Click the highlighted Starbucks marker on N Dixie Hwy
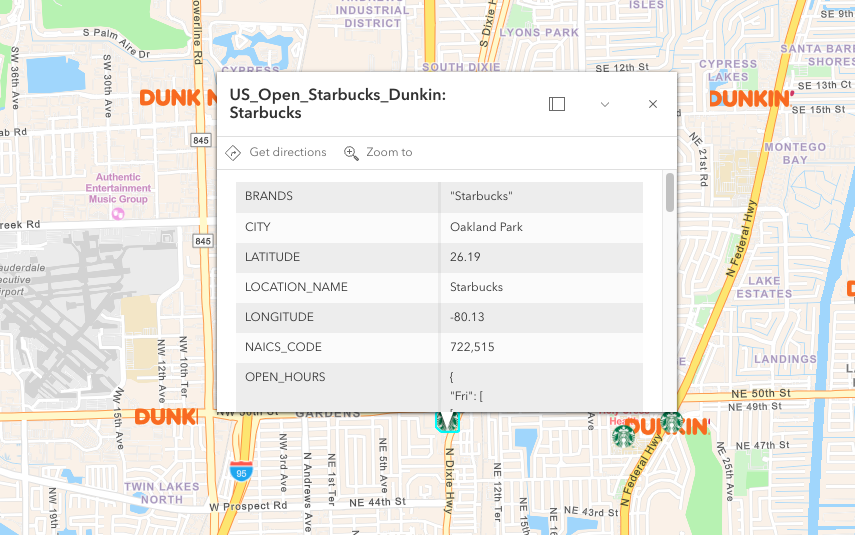This screenshot has width=855, height=535. pos(447,421)
